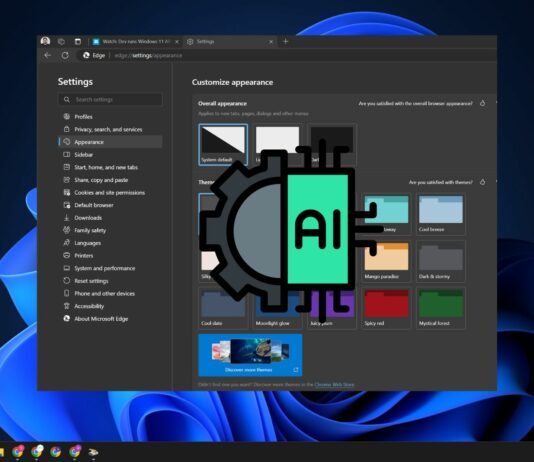
Task: Click the Printers icon
Action: pyautogui.click(x=67, y=255)
